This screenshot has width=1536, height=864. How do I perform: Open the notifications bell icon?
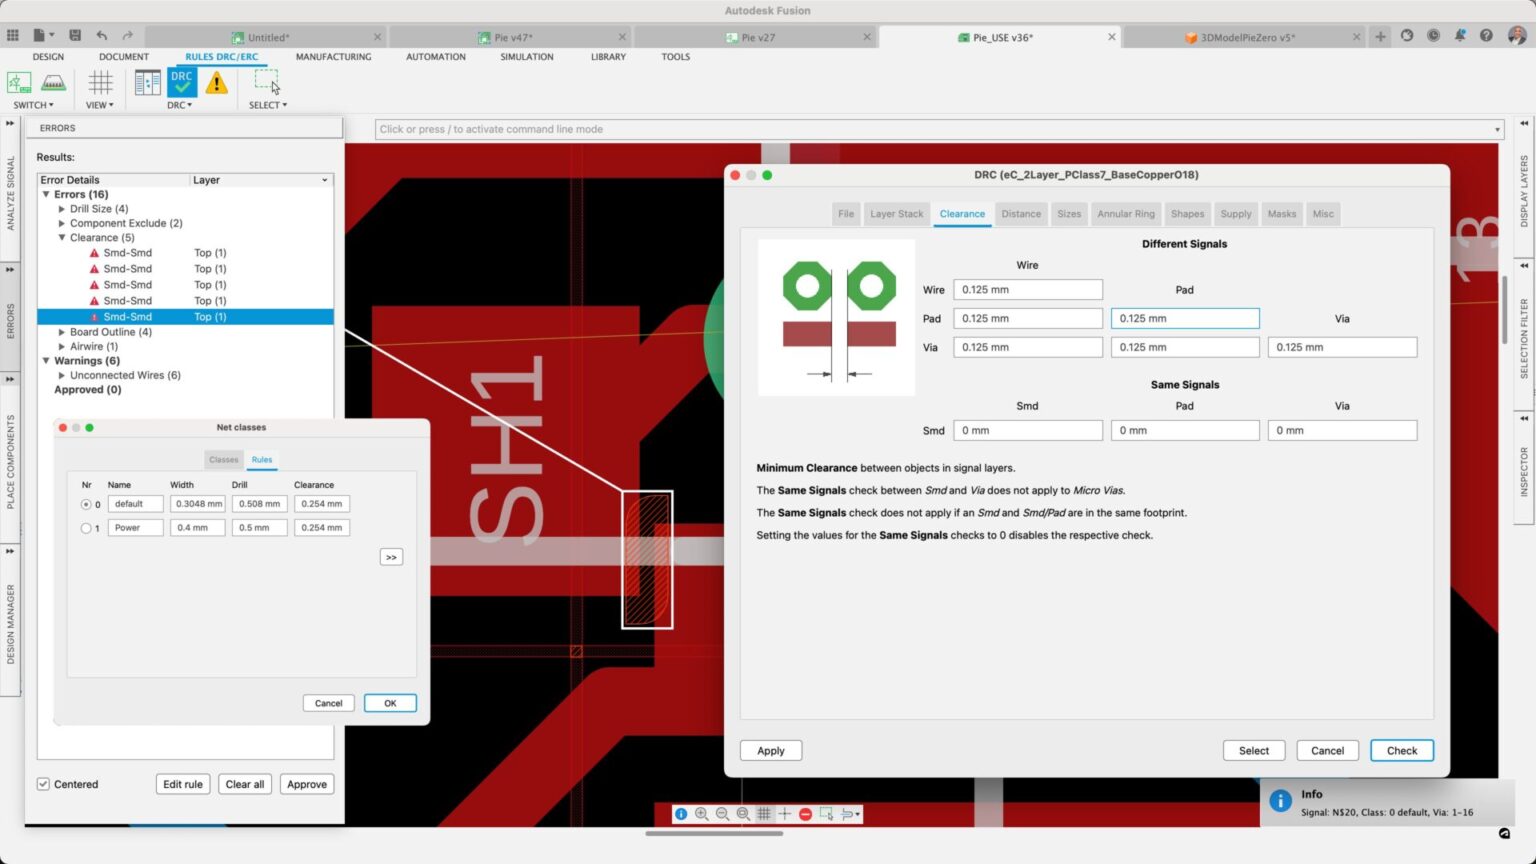click(1460, 33)
